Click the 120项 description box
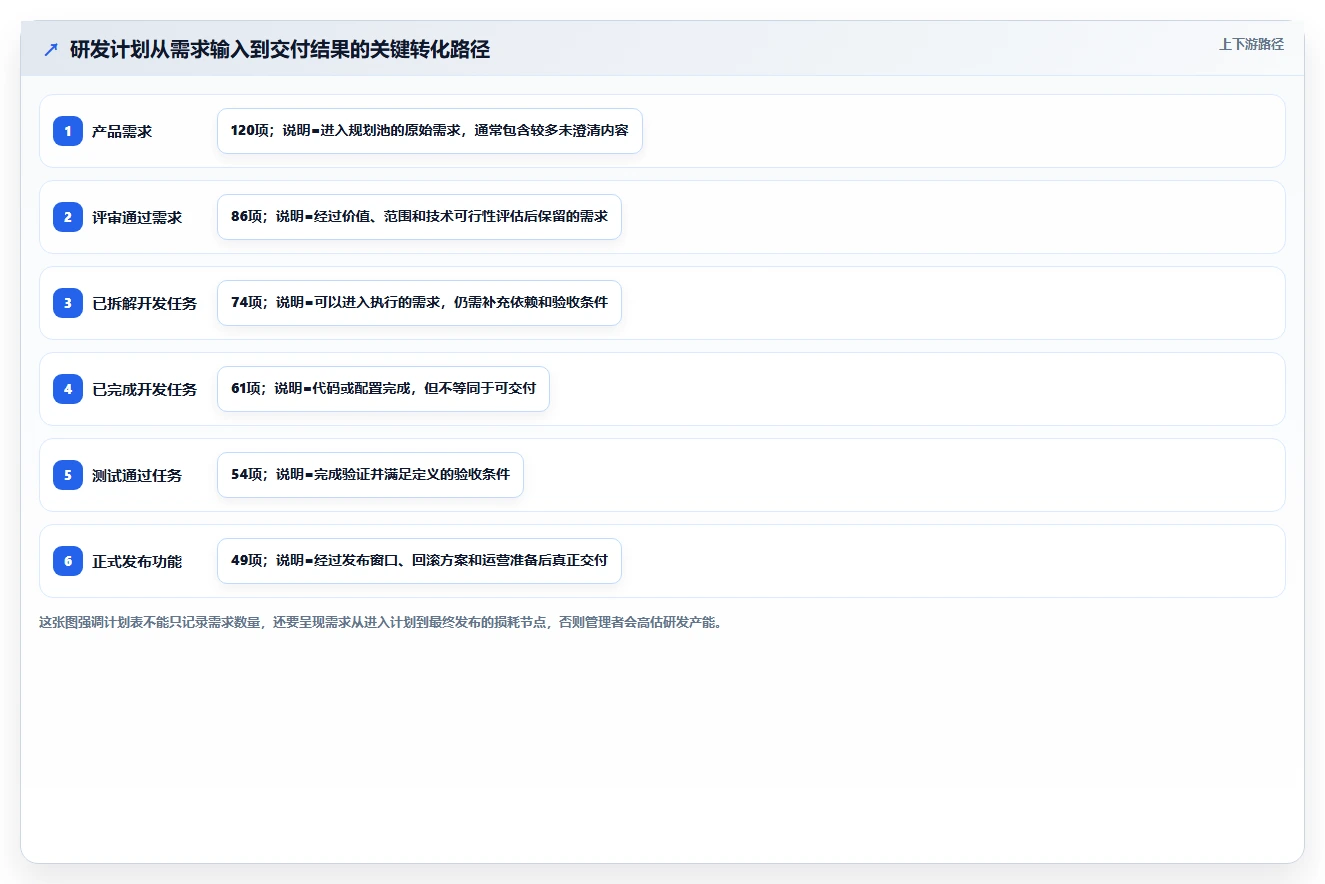Viewport: 1325px width, 884px height. point(430,131)
